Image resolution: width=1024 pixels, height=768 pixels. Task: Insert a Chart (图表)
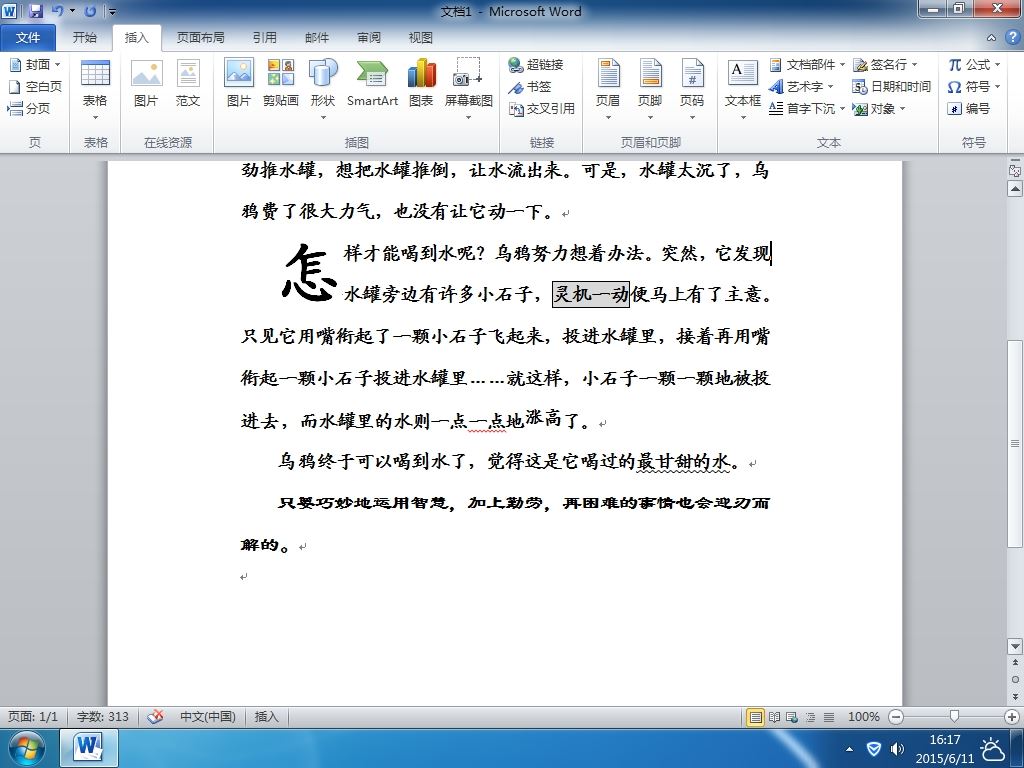[421, 84]
